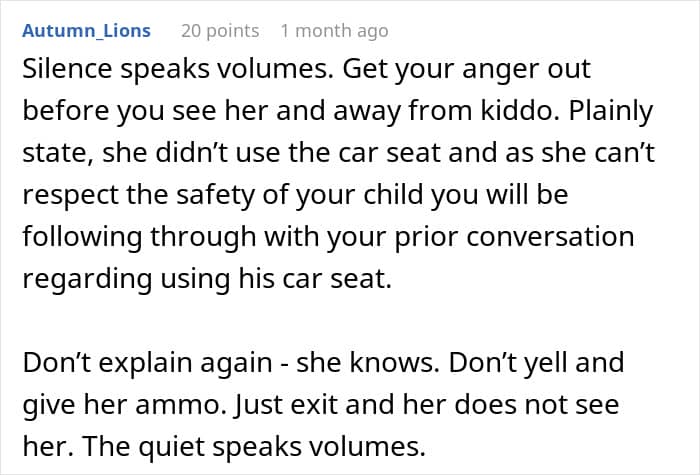Click the words prior conversation

pos(514,237)
